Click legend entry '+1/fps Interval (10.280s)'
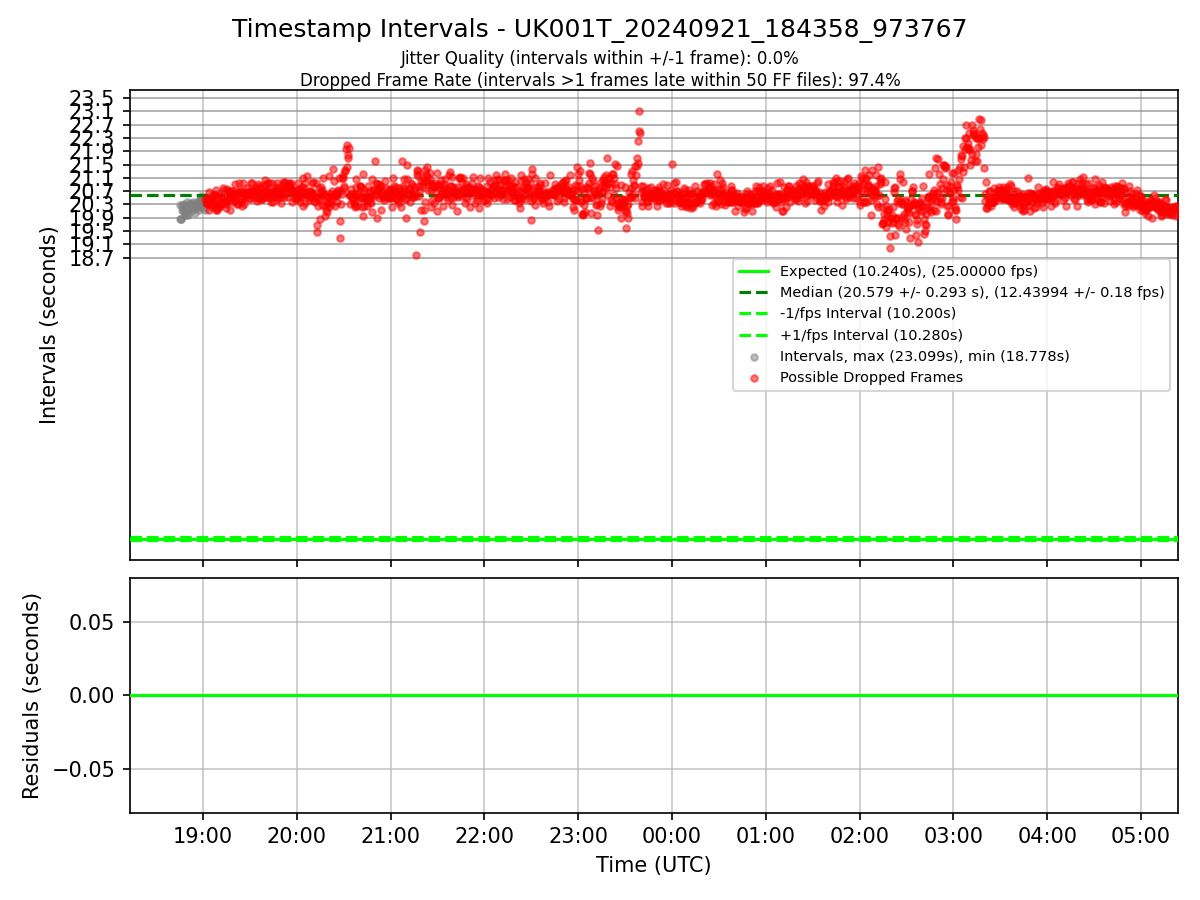Image resolution: width=1200 pixels, height=900 pixels. (871, 335)
